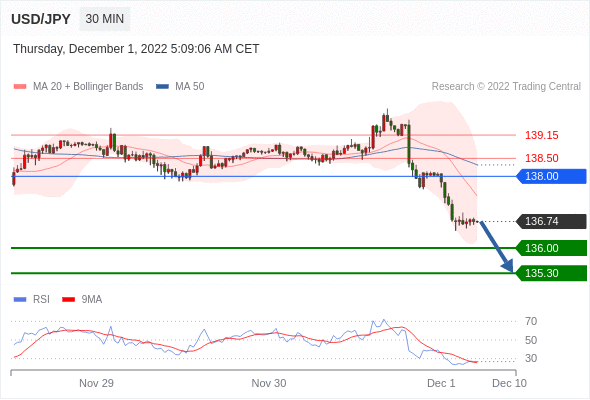Click the RSI 50 level label
The width and height of the screenshot is (590, 400).
(531, 340)
